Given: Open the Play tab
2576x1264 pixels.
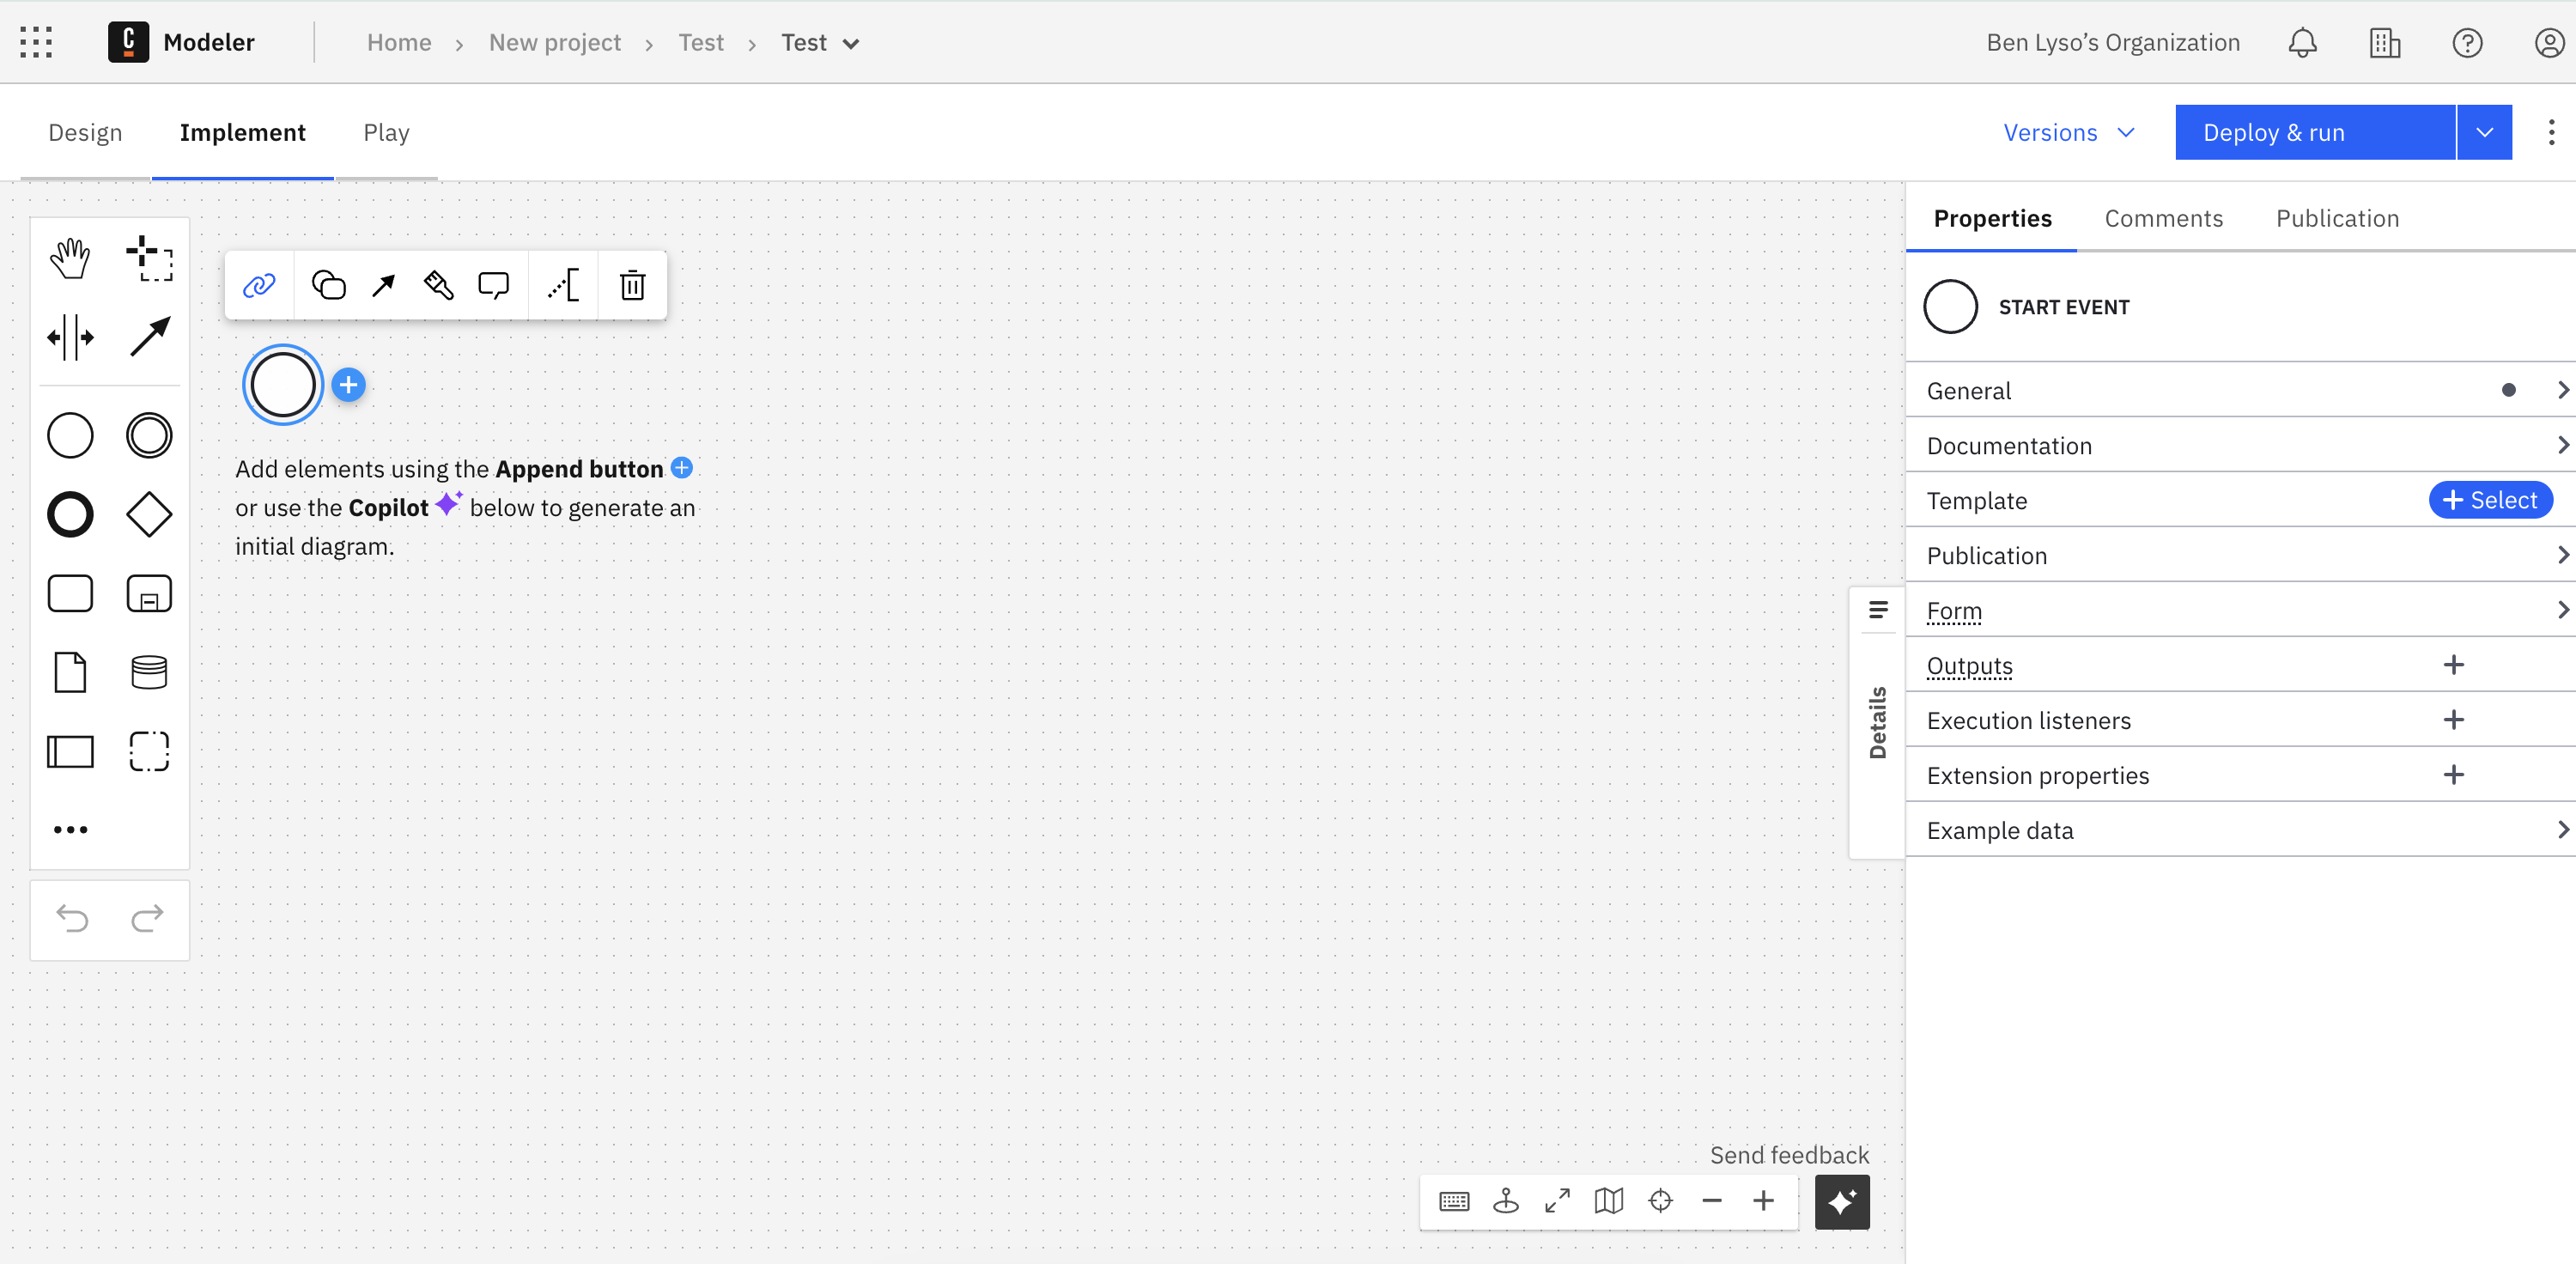Looking at the screenshot, I should click(x=386, y=131).
